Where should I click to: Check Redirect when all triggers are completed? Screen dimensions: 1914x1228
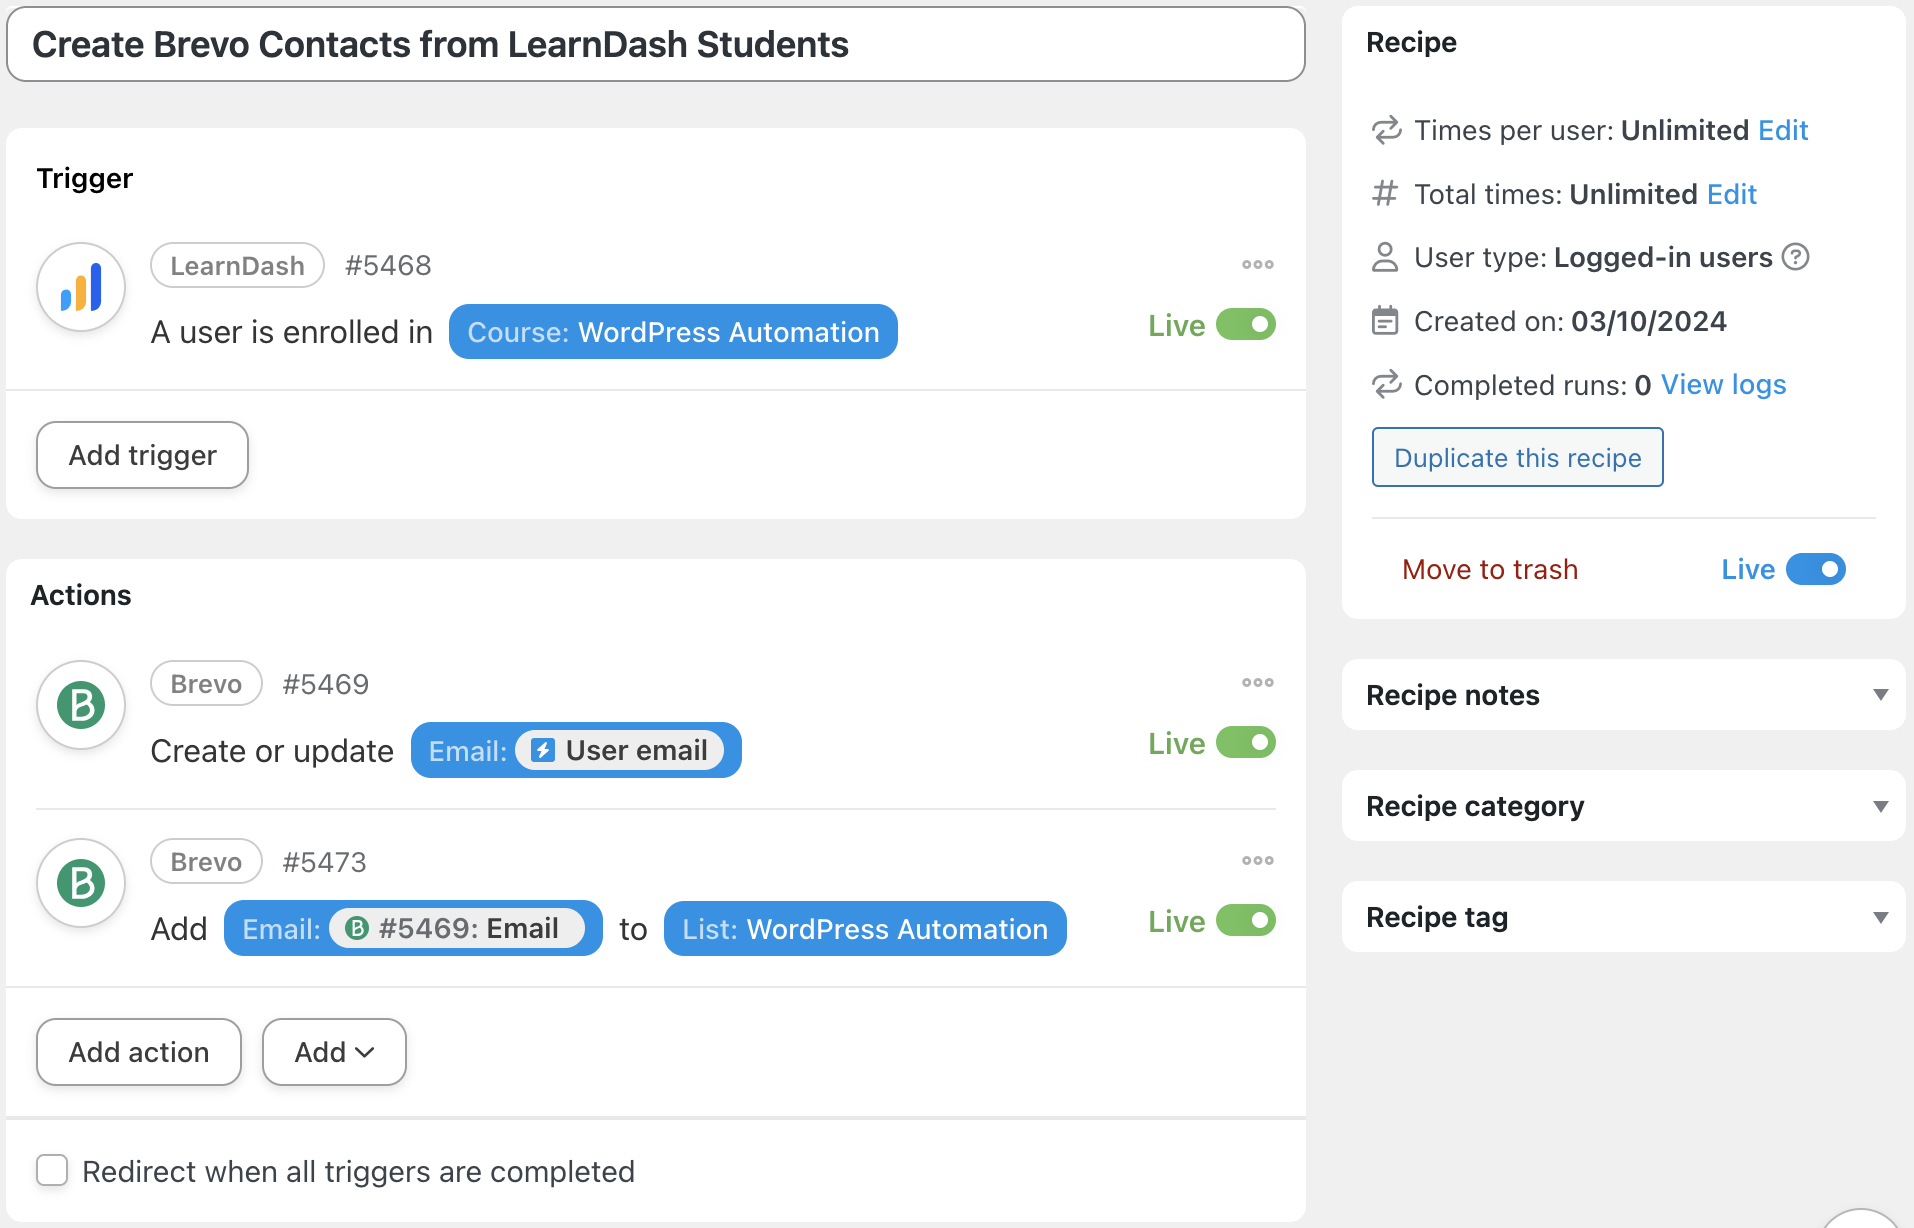(52, 1170)
